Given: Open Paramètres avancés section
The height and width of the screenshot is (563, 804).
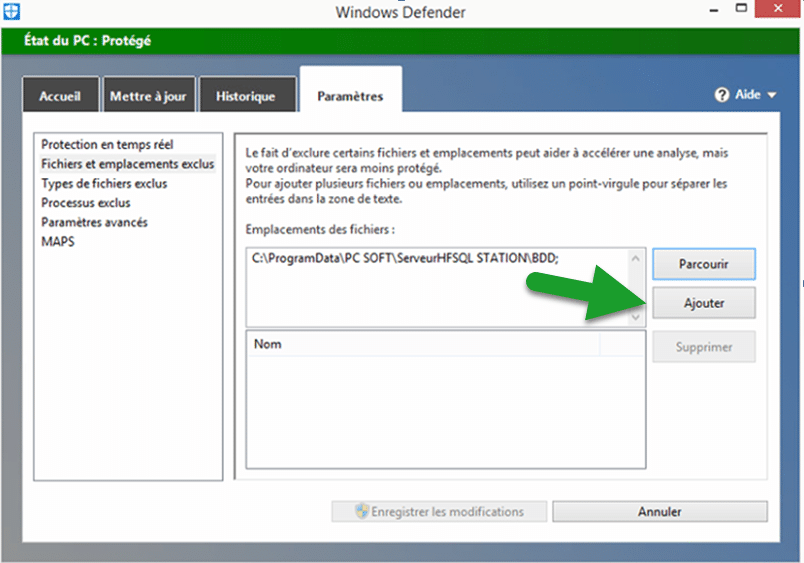Looking at the screenshot, I should coord(94,223).
